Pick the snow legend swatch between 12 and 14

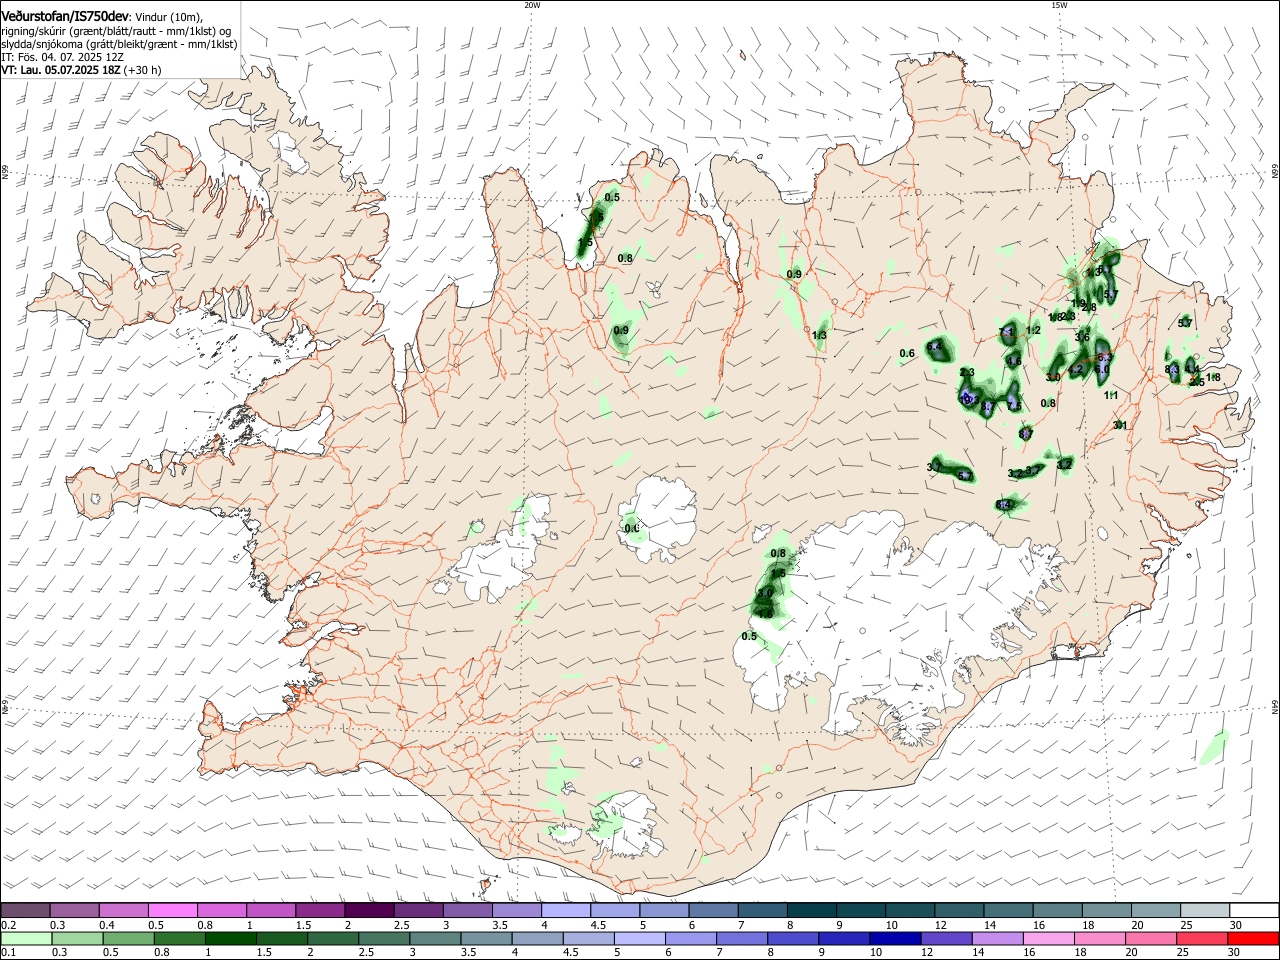pos(959,910)
